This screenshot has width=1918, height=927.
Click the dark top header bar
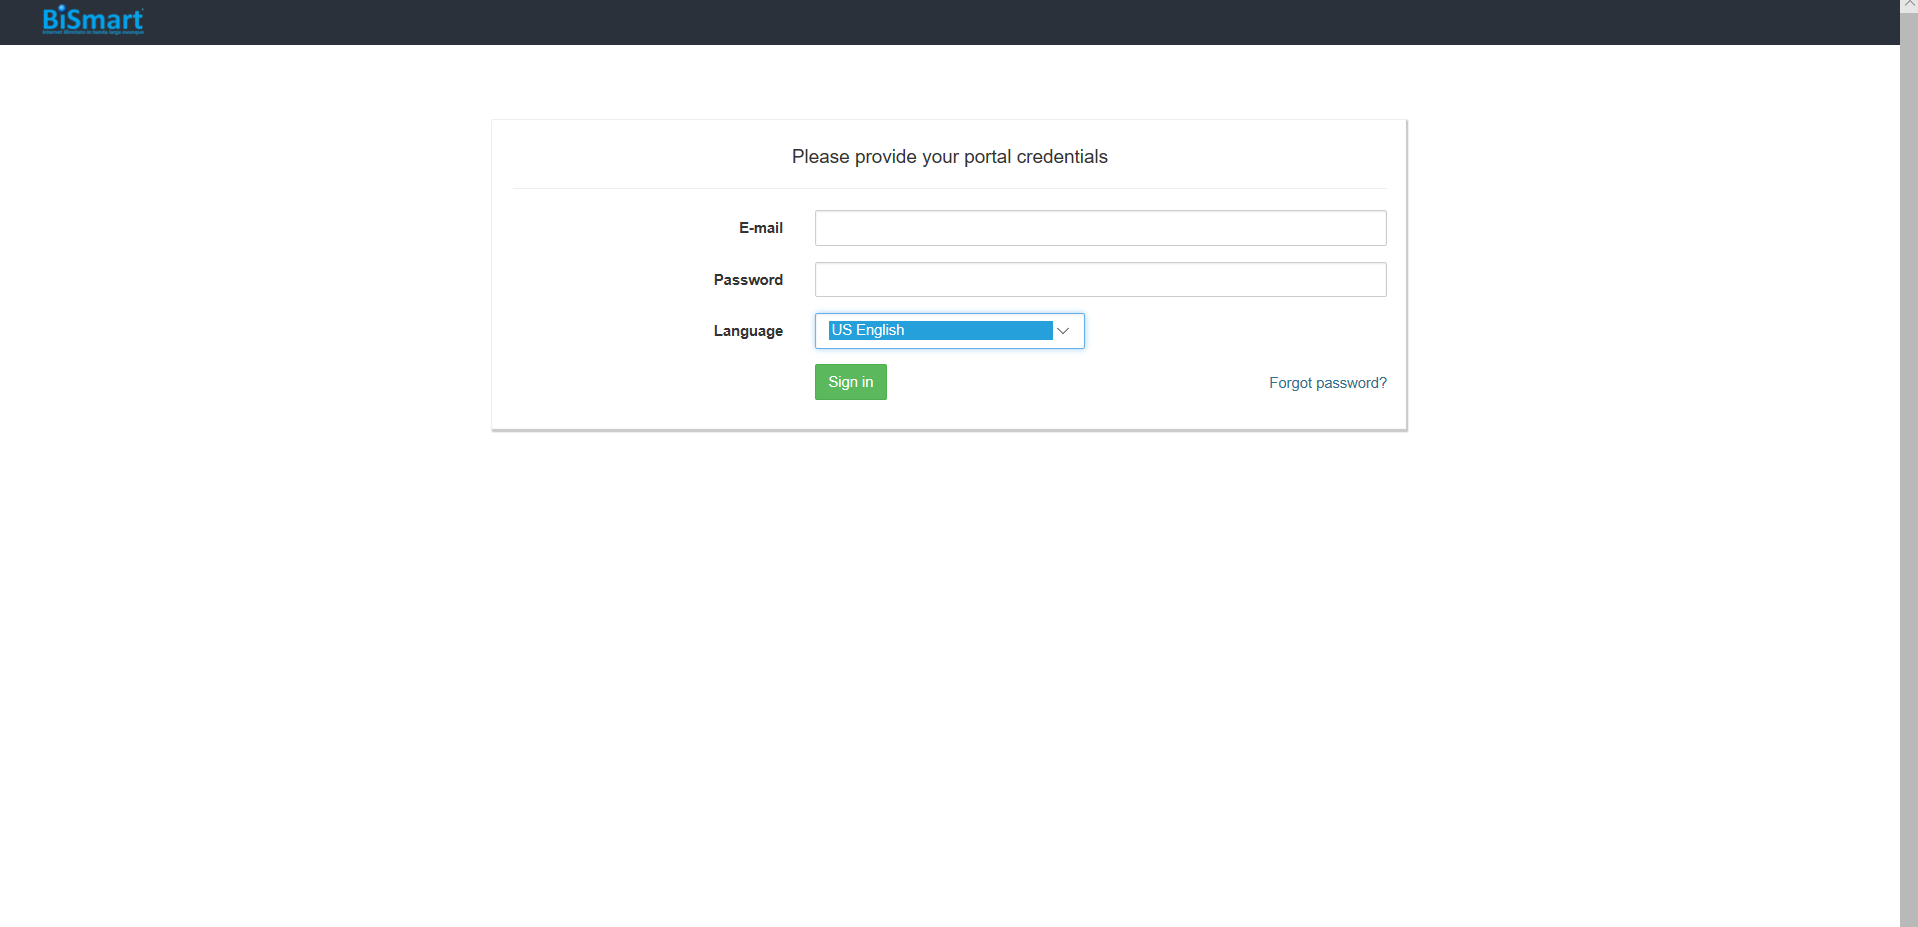[x=900, y=22]
